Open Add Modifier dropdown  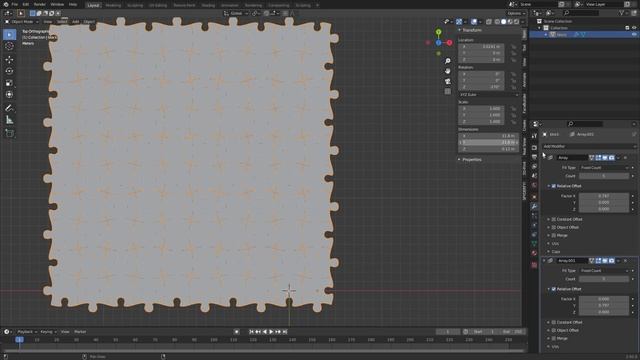click(589, 146)
